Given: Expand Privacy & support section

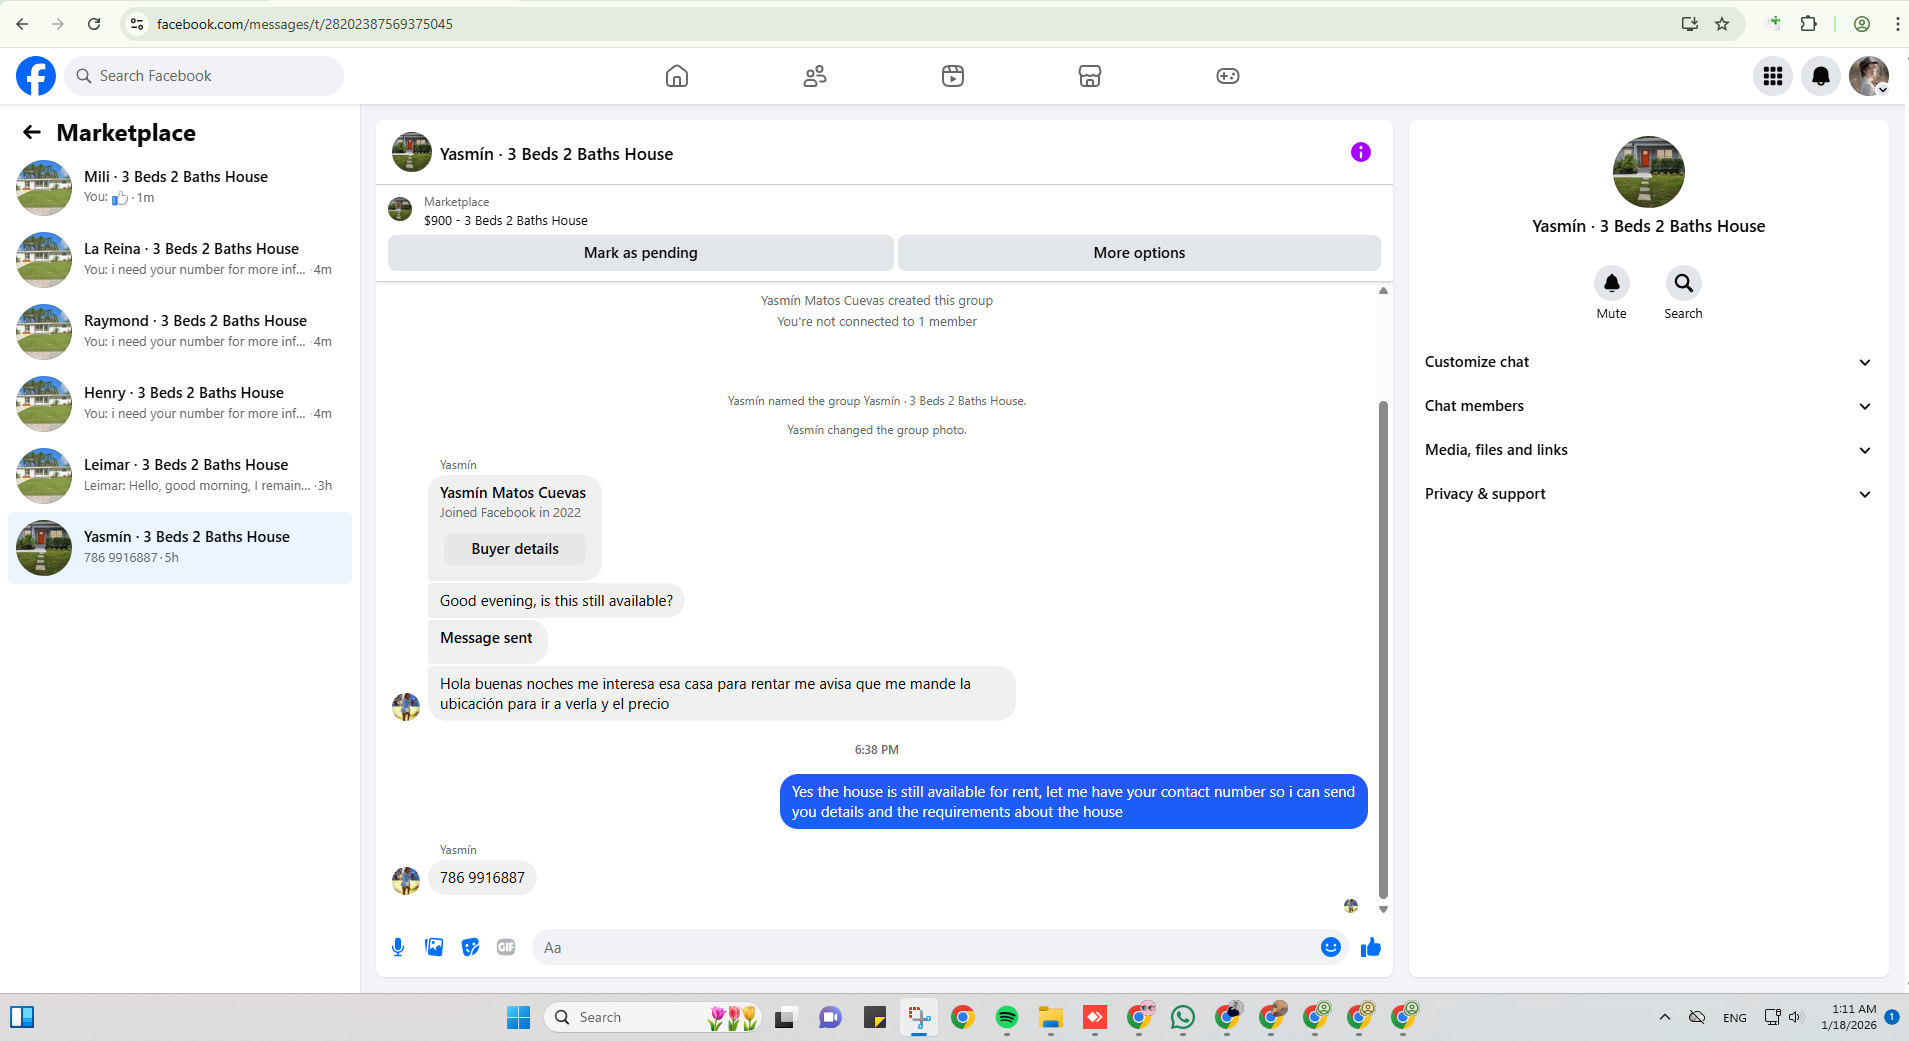Looking at the screenshot, I should click(x=1648, y=494).
